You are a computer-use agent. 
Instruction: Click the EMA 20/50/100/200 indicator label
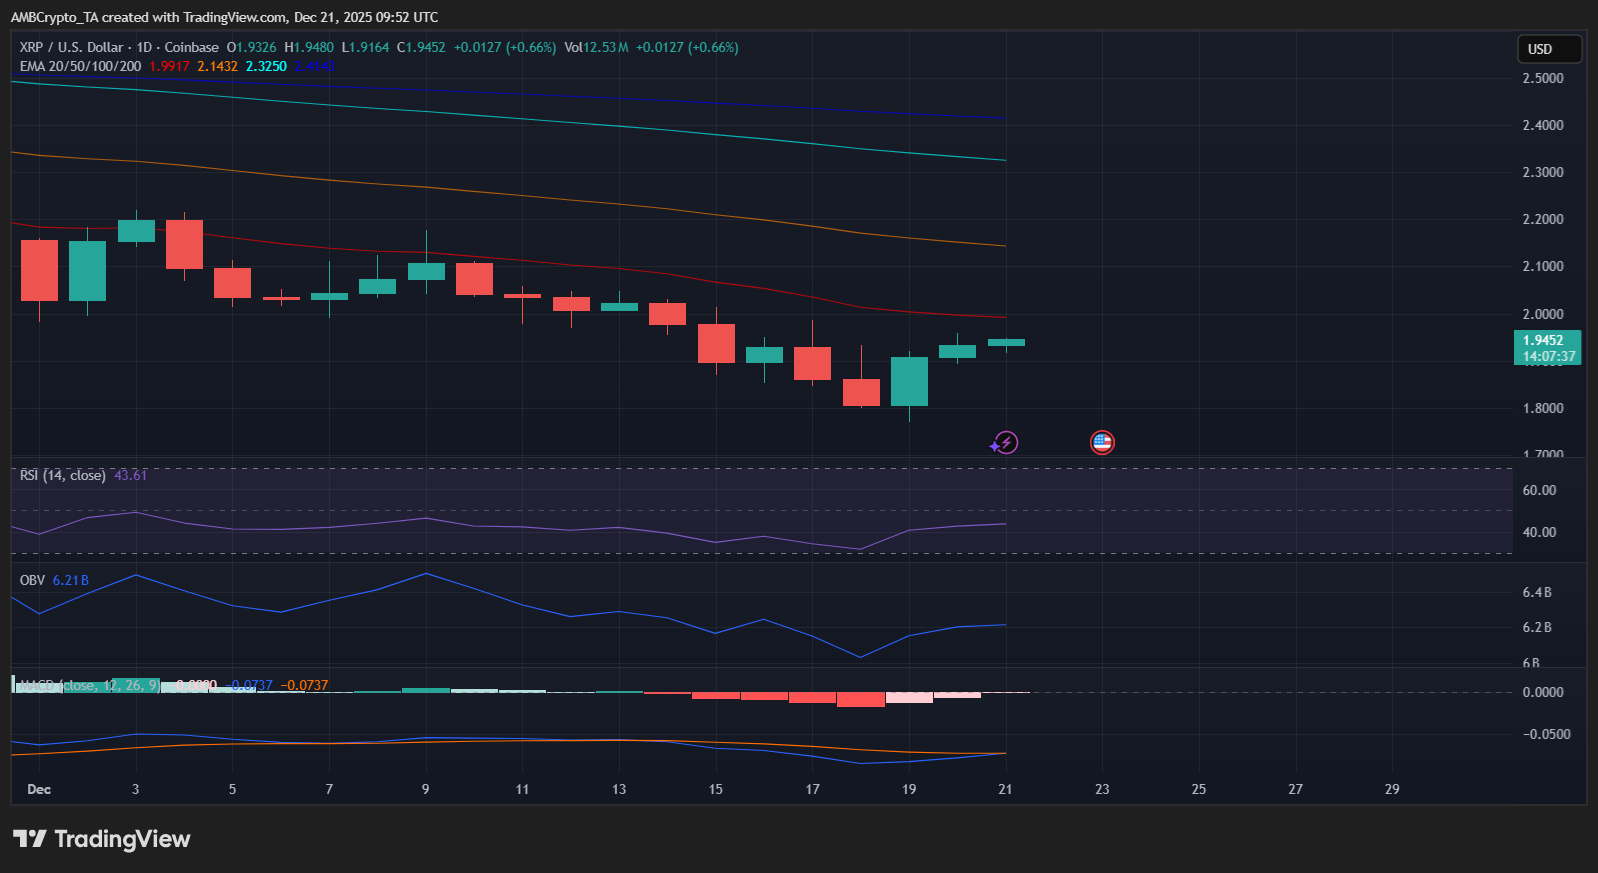(x=80, y=66)
